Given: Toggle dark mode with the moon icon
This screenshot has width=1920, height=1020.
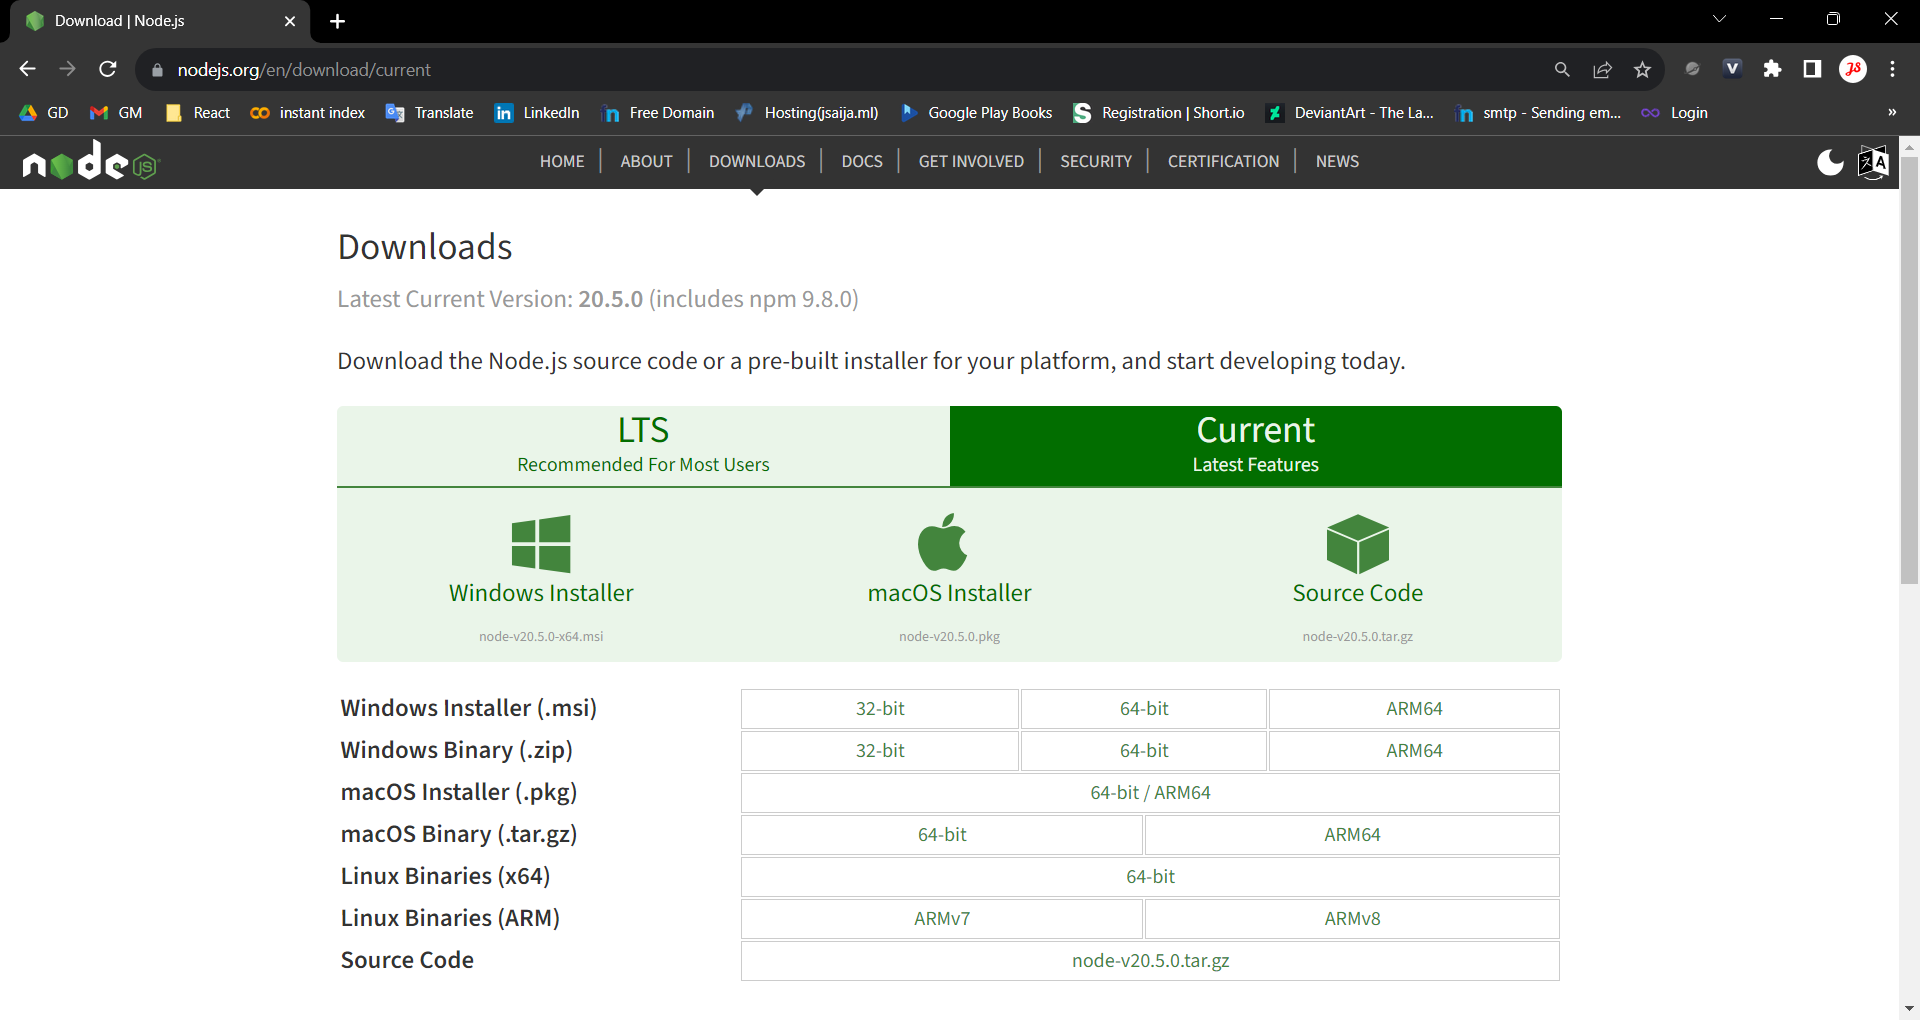Looking at the screenshot, I should pyautogui.click(x=1830, y=162).
